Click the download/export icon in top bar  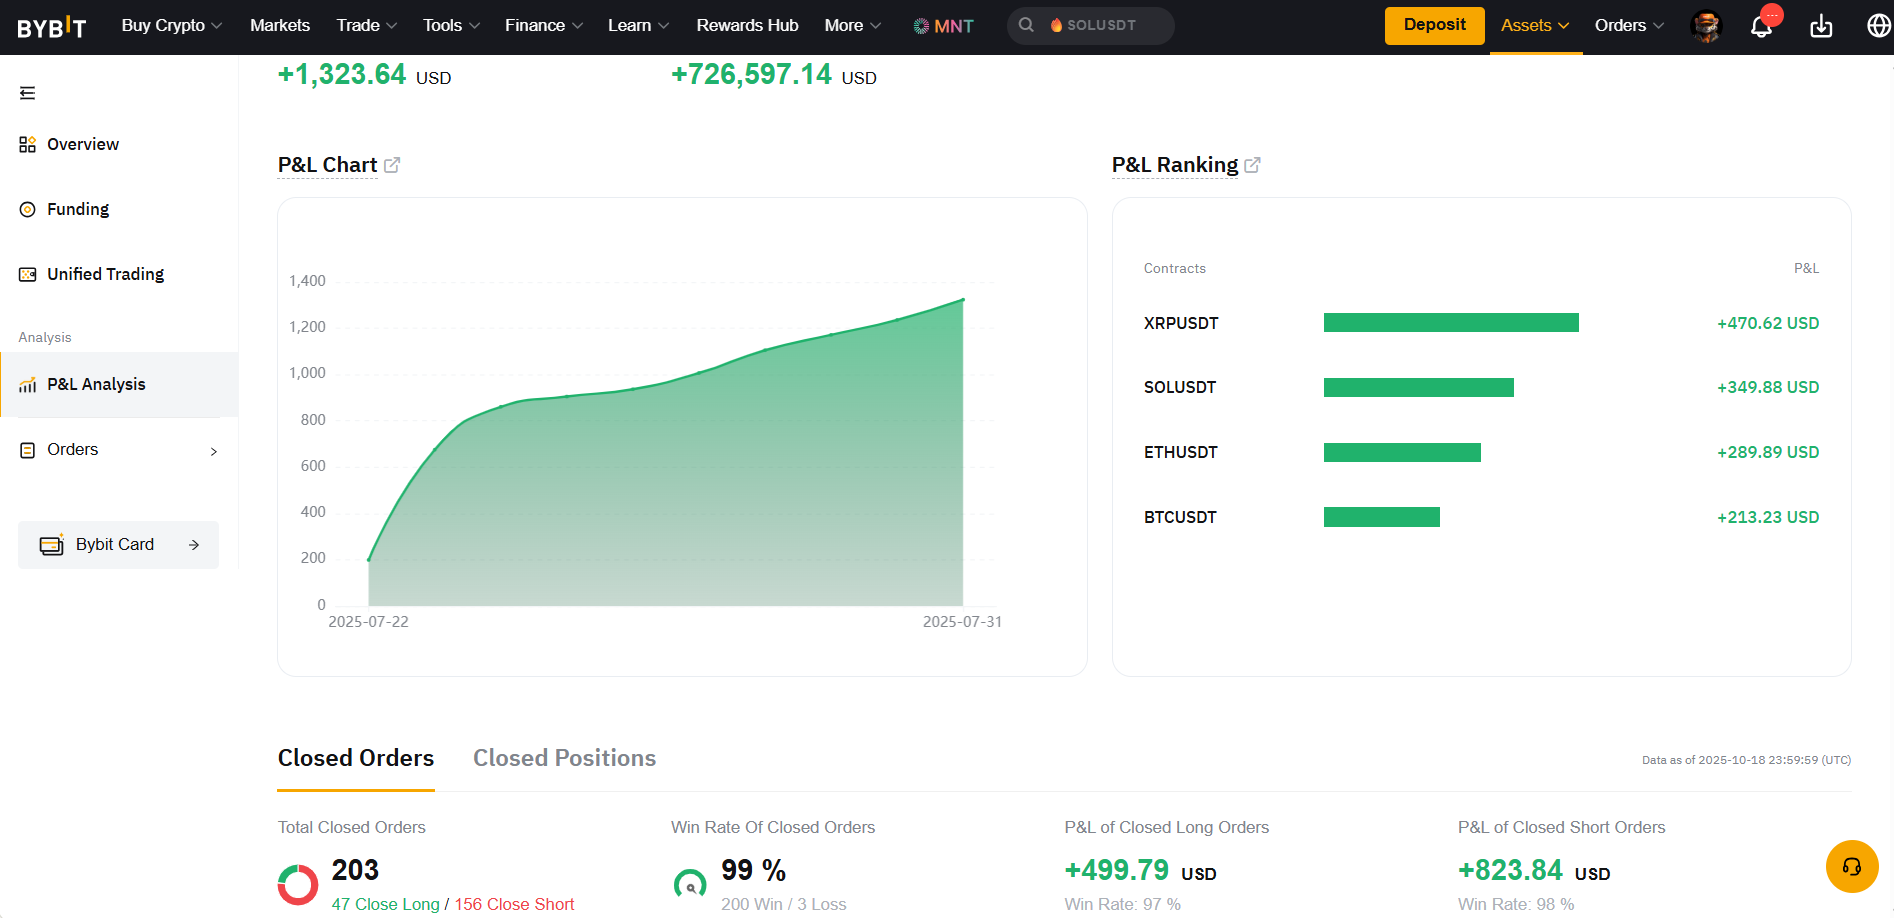[x=1820, y=26]
